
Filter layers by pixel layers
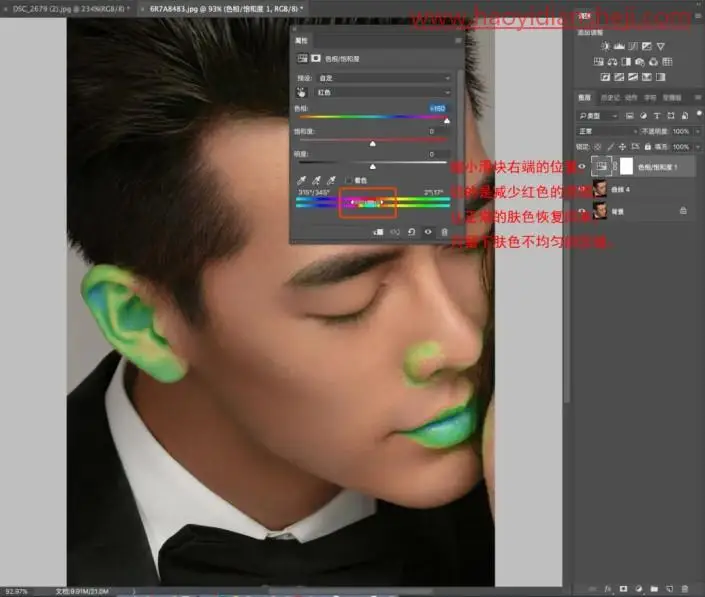[629, 116]
